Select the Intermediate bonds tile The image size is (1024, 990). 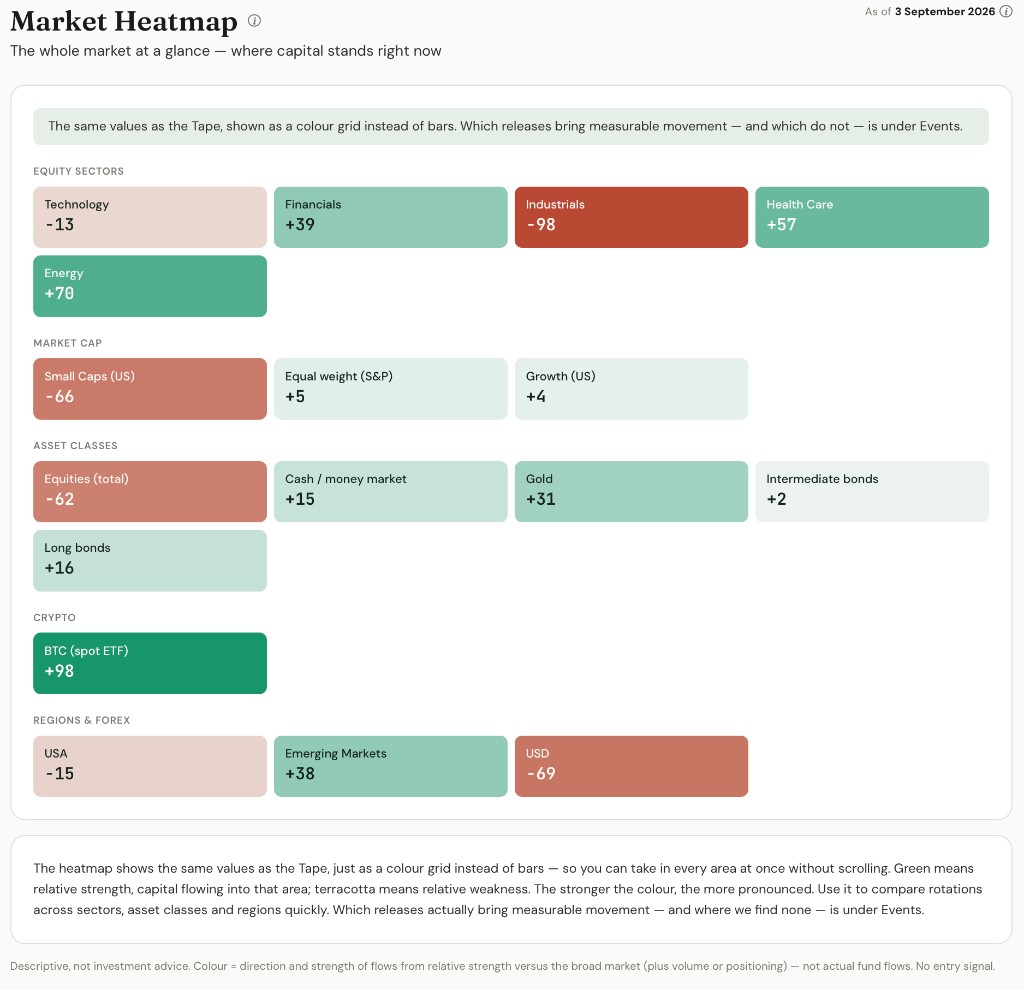pos(872,492)
